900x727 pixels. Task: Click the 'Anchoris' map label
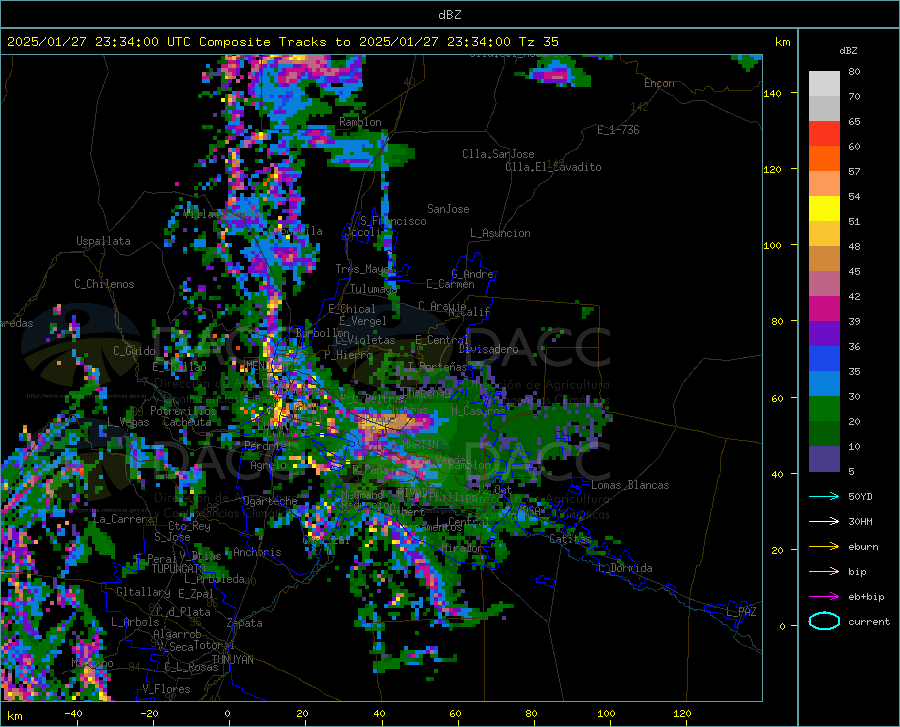pyautogui.click(x=257, y=553)
